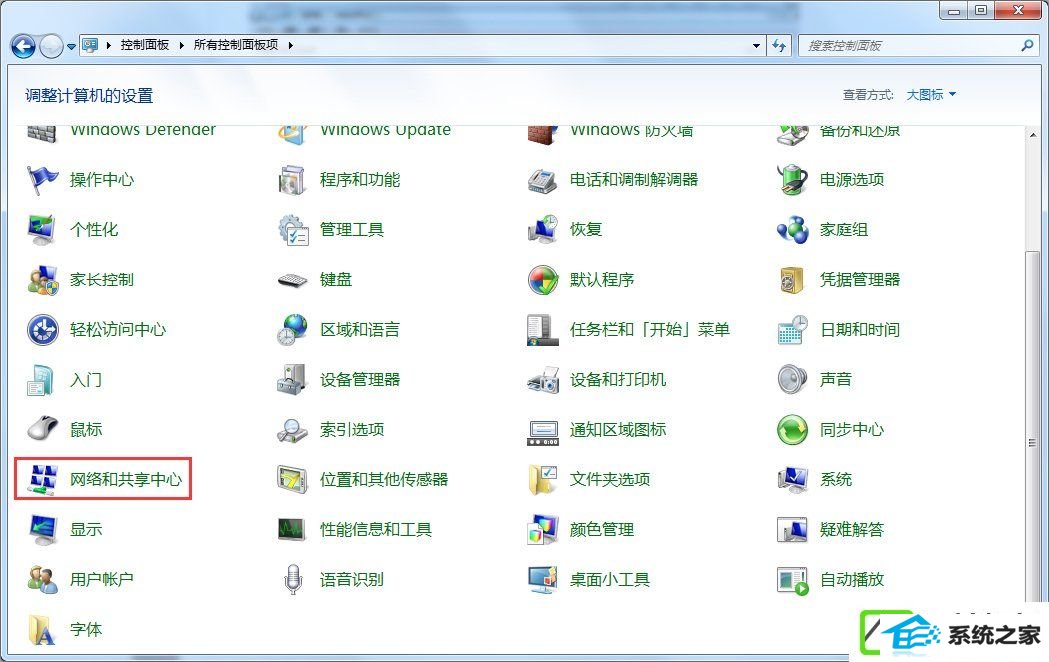The height and width of the screenshot is (662, 1049).
Task: Click the 备份和还原 label
Action: [860, 130]
